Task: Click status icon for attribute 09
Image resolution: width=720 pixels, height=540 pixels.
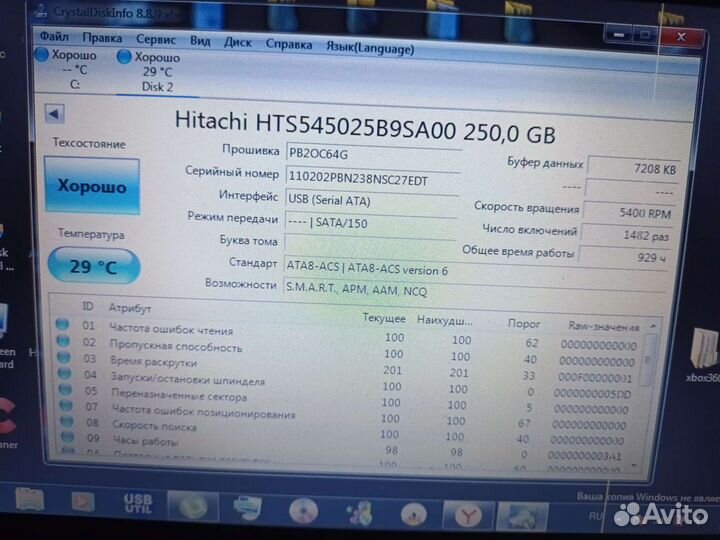Action: click(x=68, y=437)
